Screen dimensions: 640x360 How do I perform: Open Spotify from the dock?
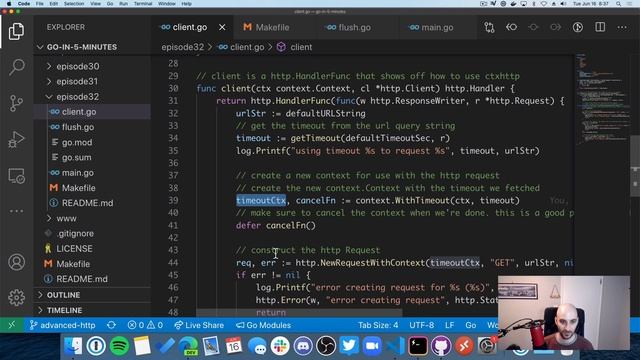pos(119,346)
